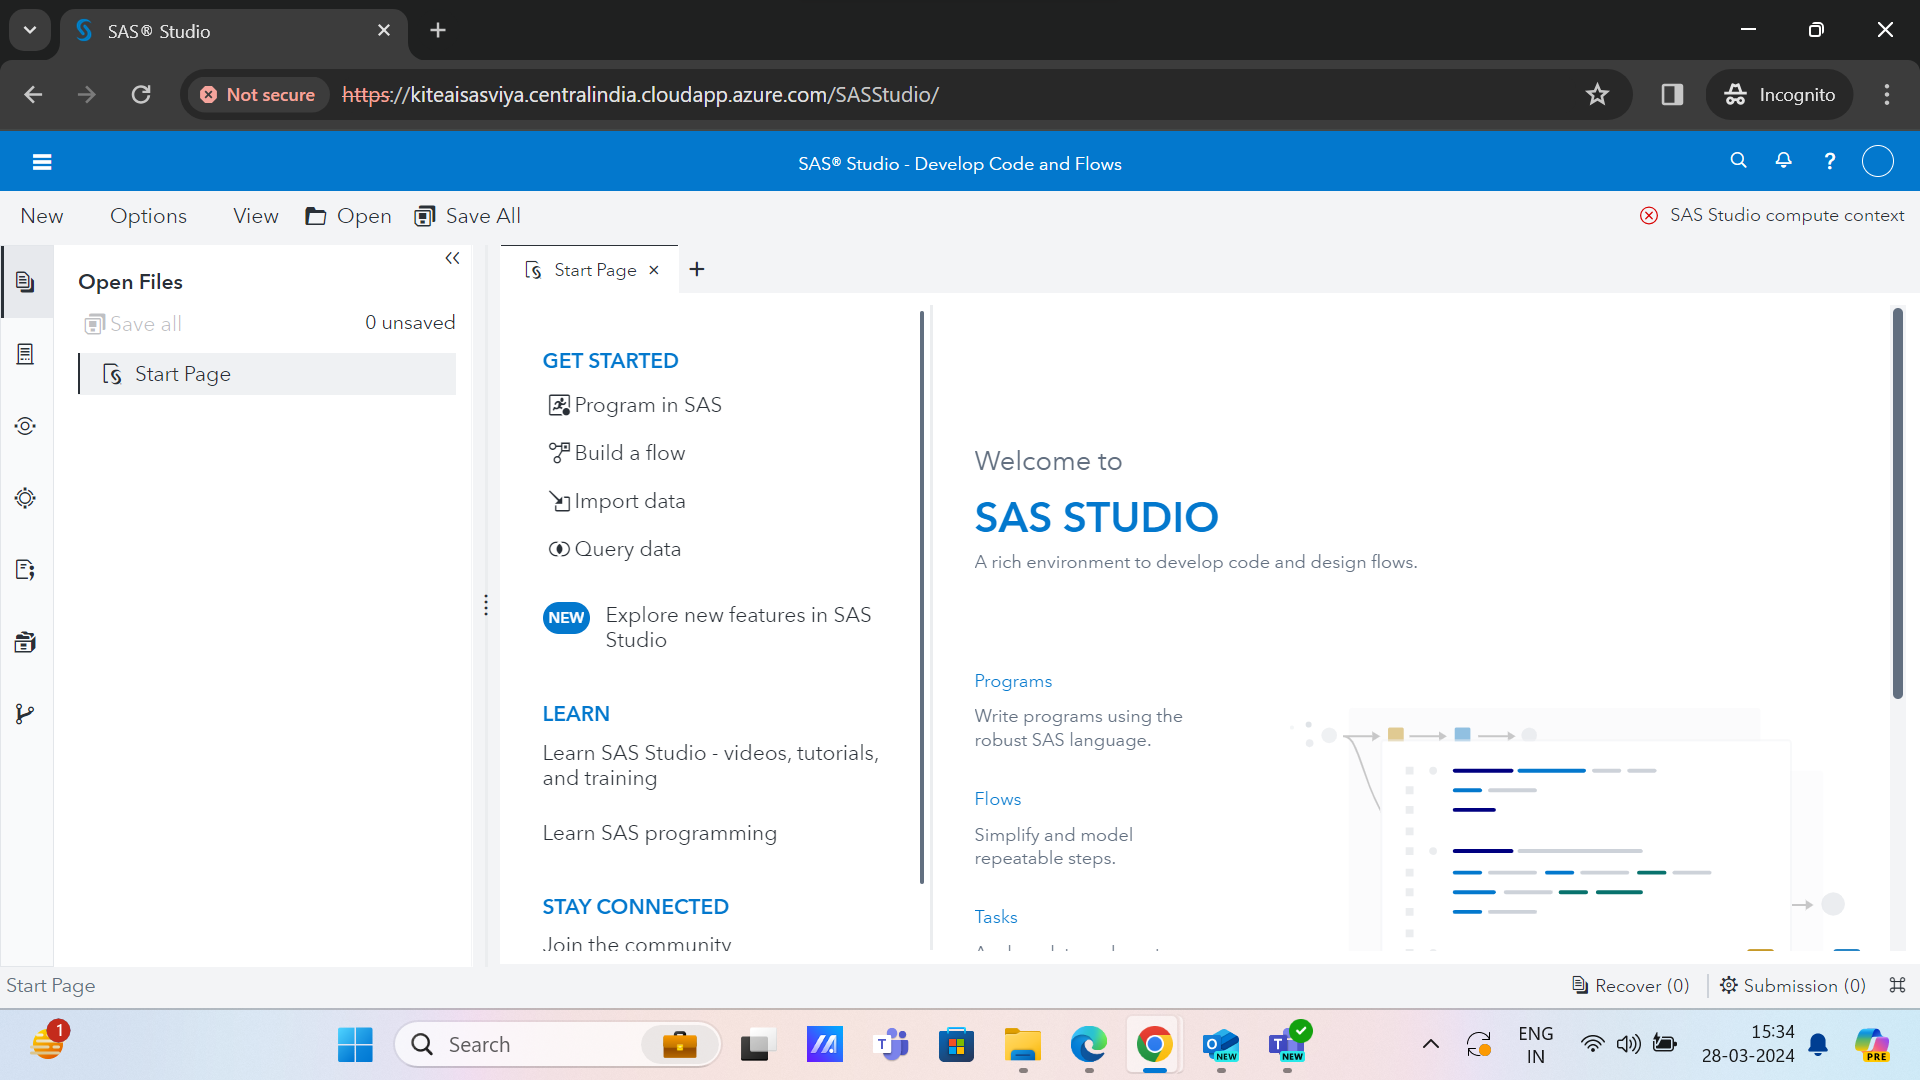Open the Libraries sidebar panel icon
This screenshot has height=1080, width=1920.
click(26, 642)
